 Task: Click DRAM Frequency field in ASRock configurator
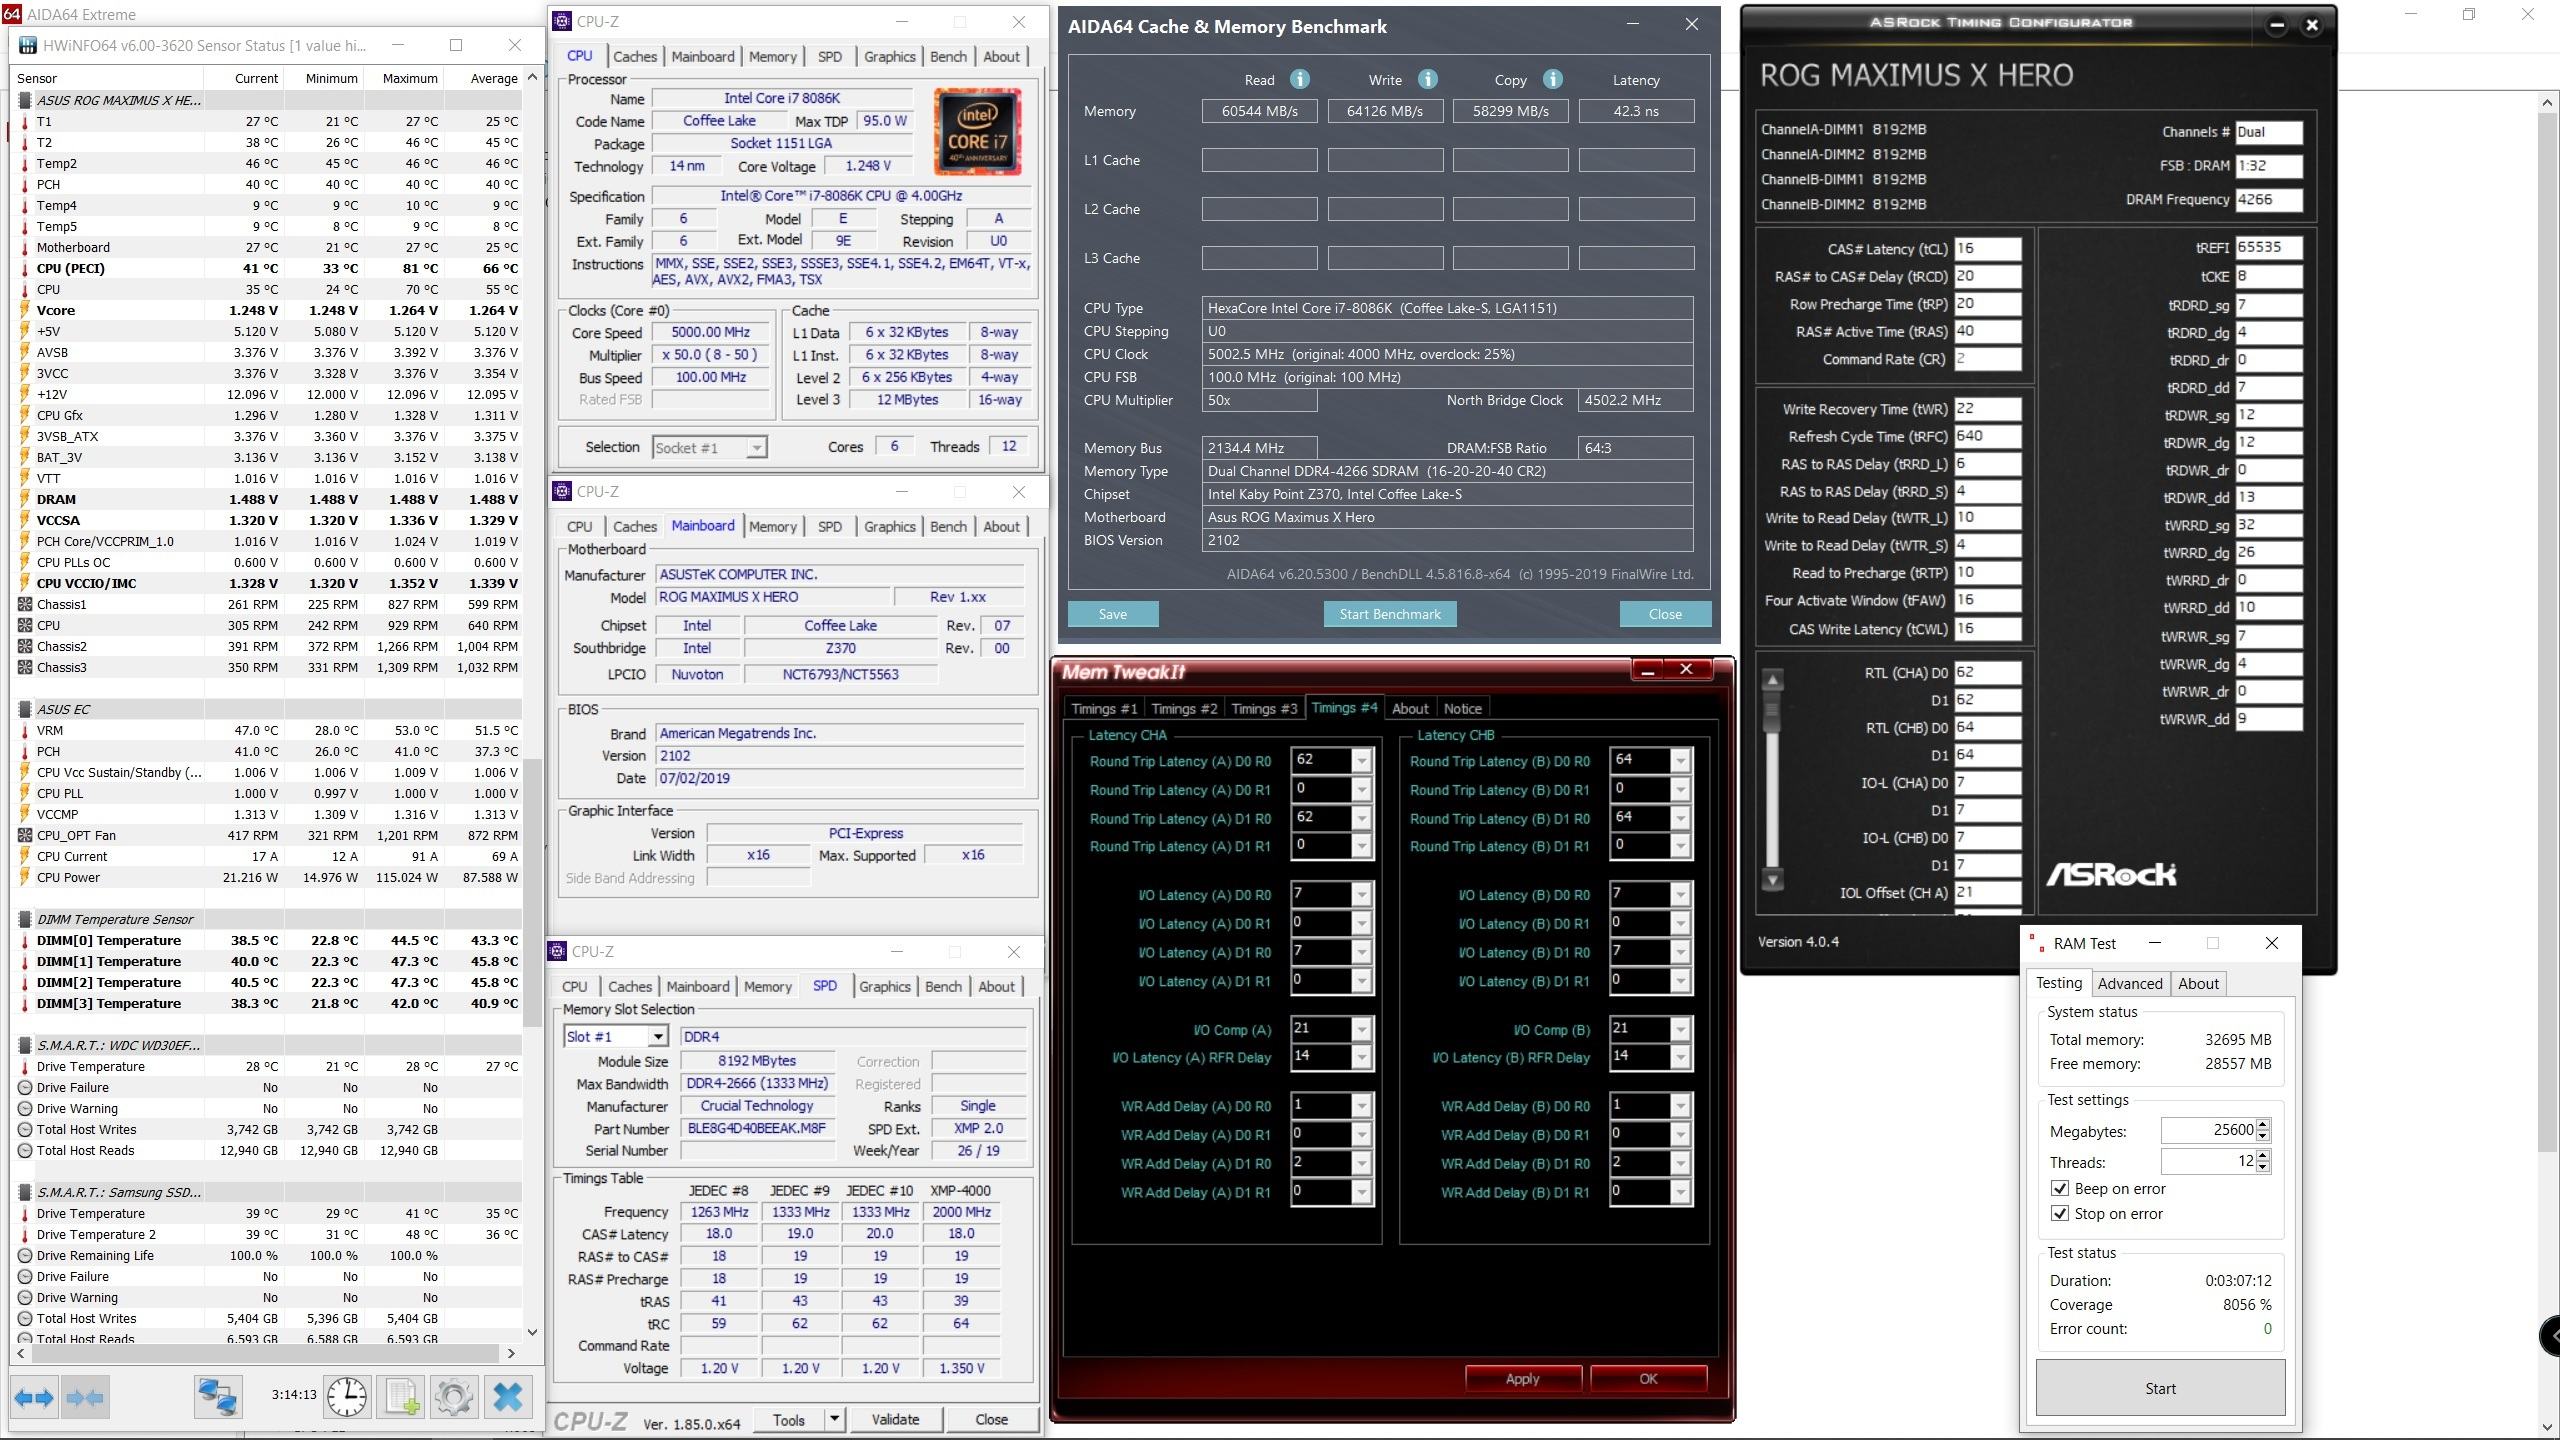[2269, 199]
